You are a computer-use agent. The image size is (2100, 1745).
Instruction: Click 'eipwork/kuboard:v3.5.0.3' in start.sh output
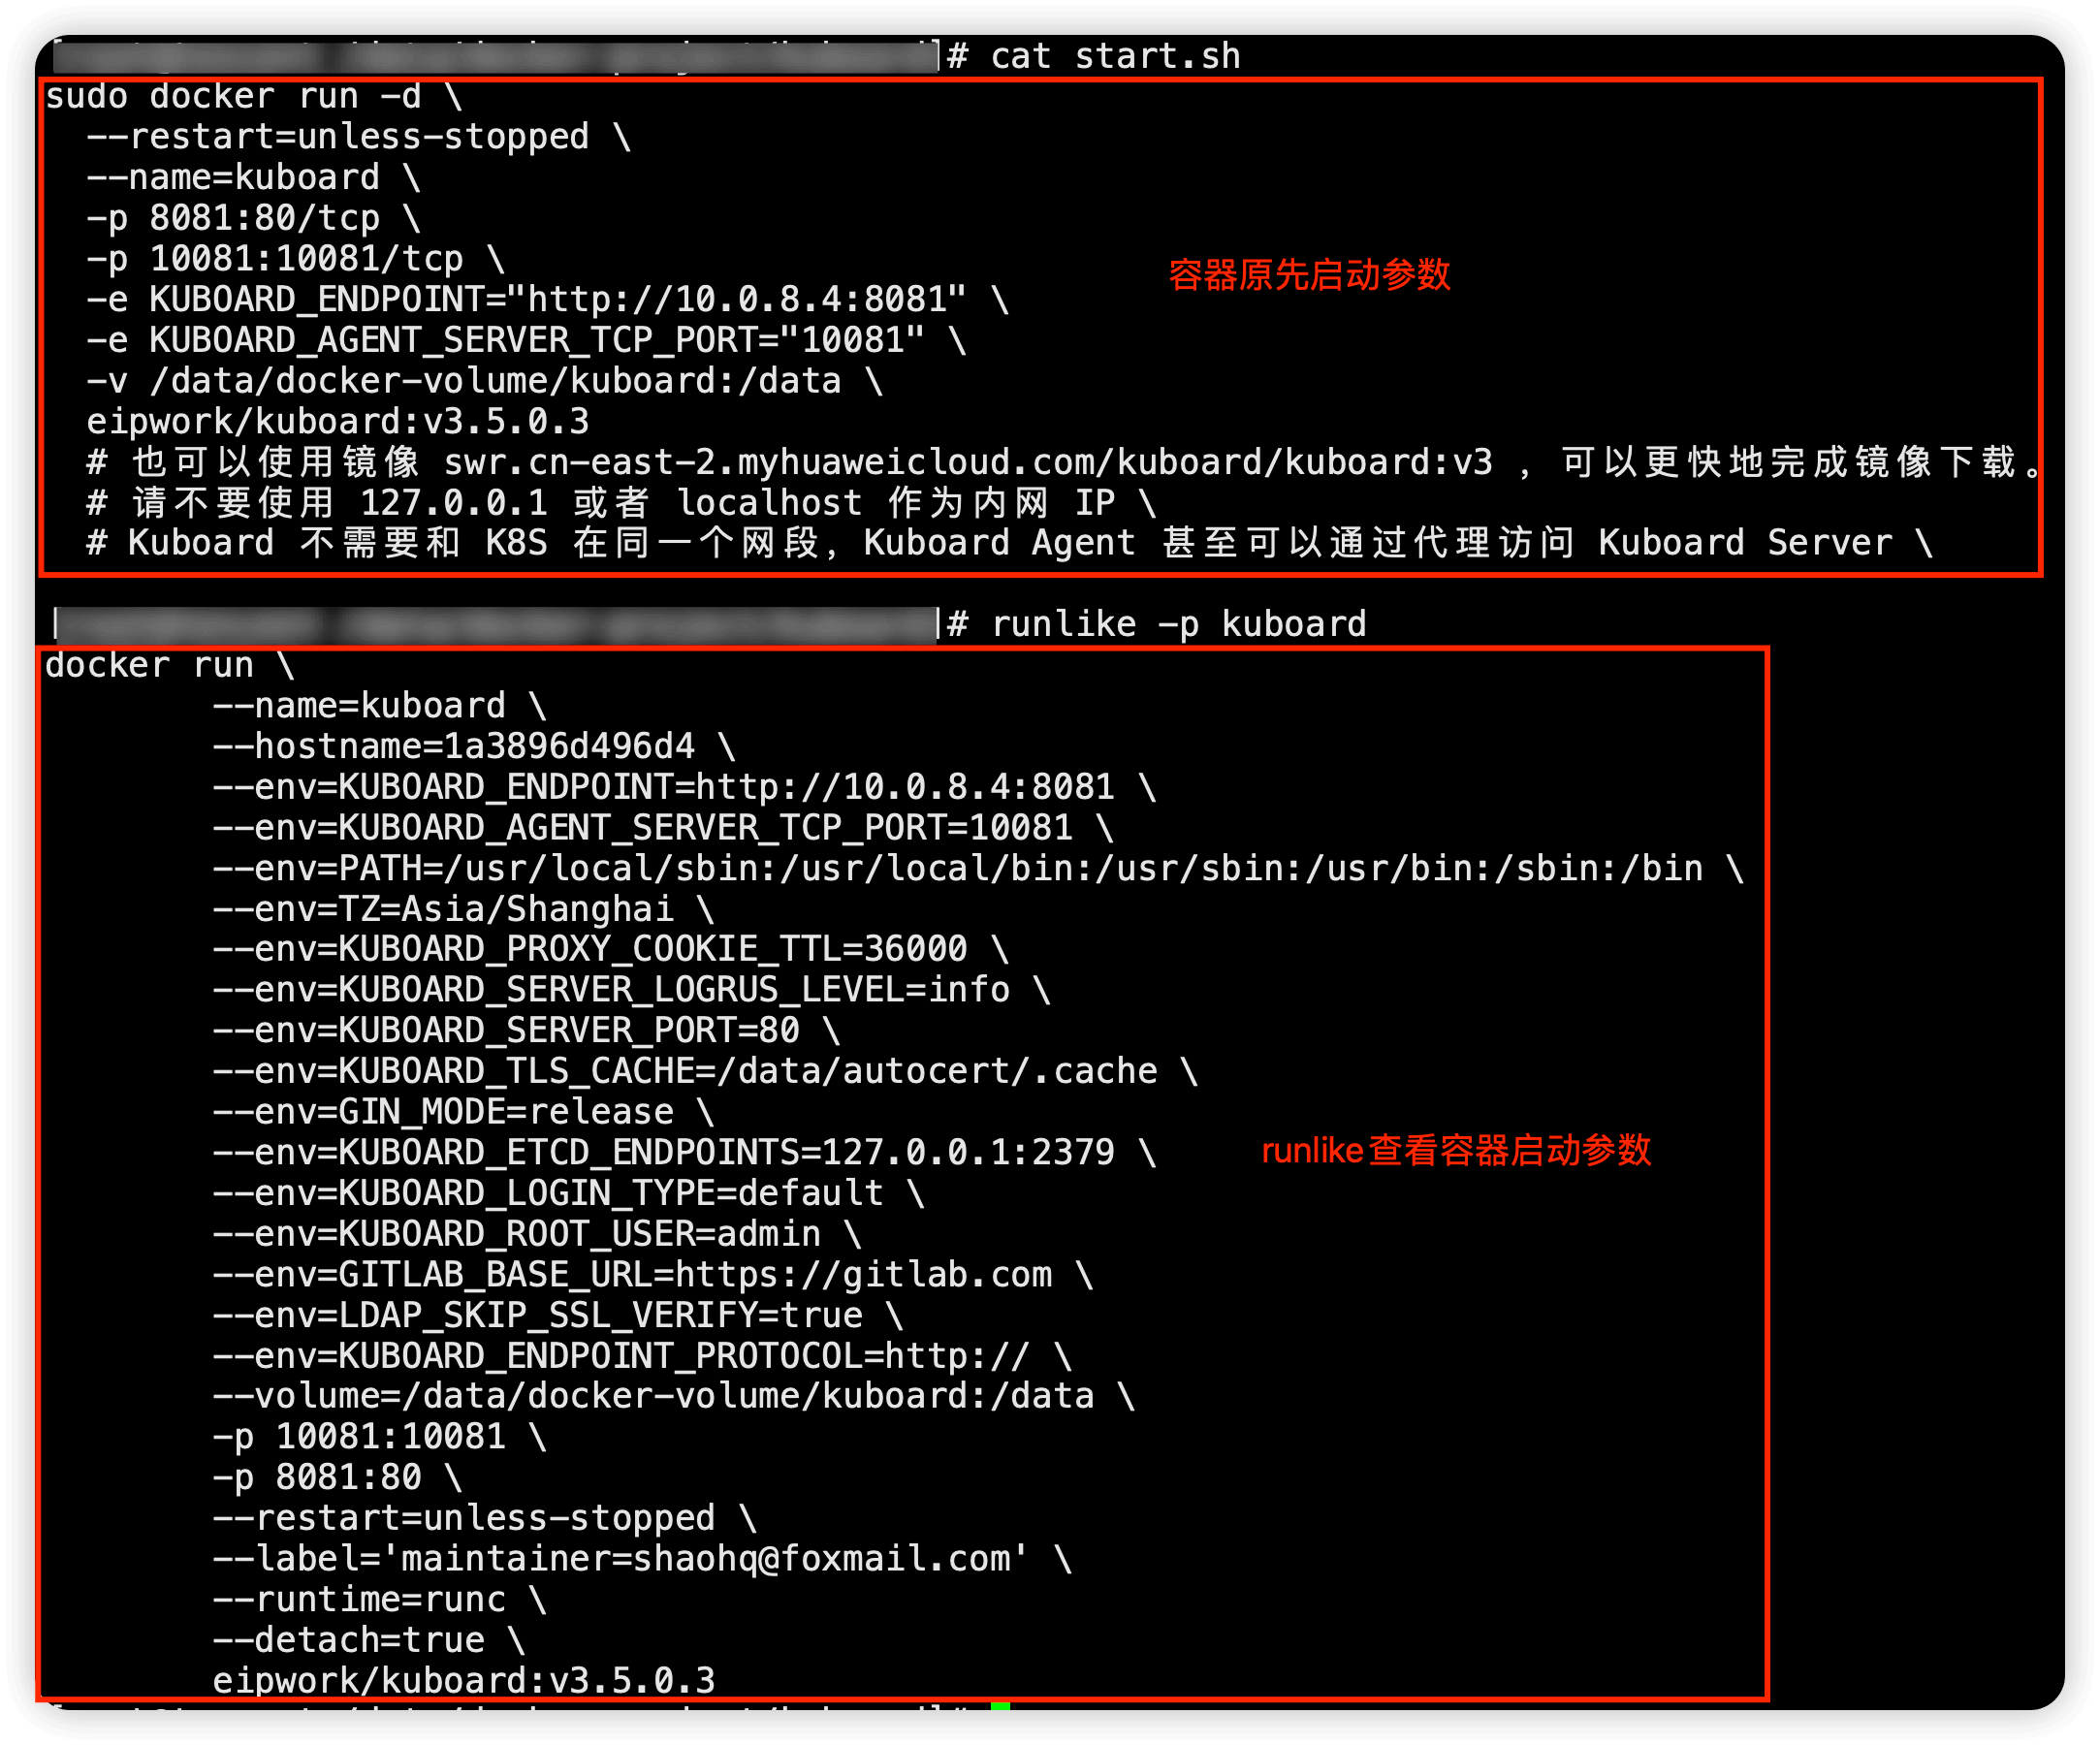[x=338, y=422]
